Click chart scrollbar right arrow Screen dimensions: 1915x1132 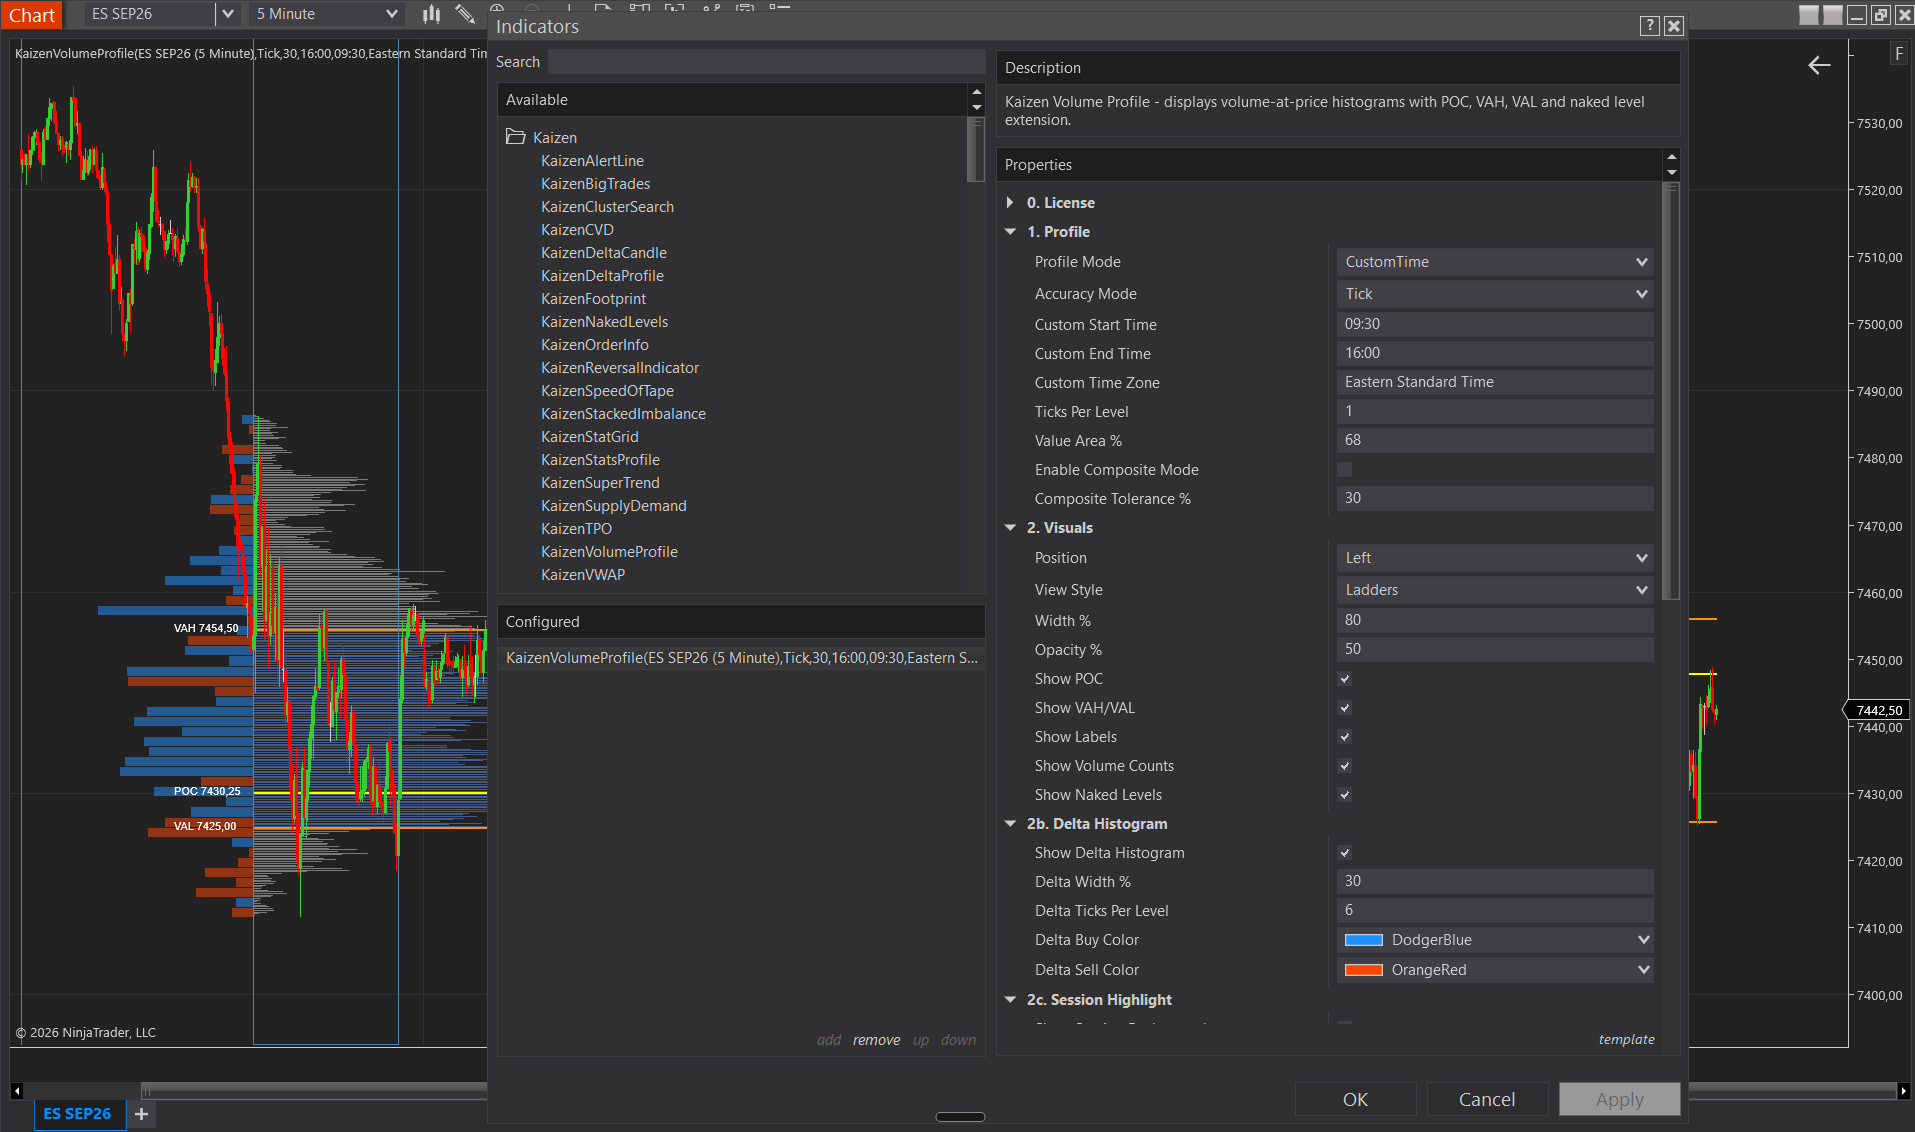coord(1903,1091)
